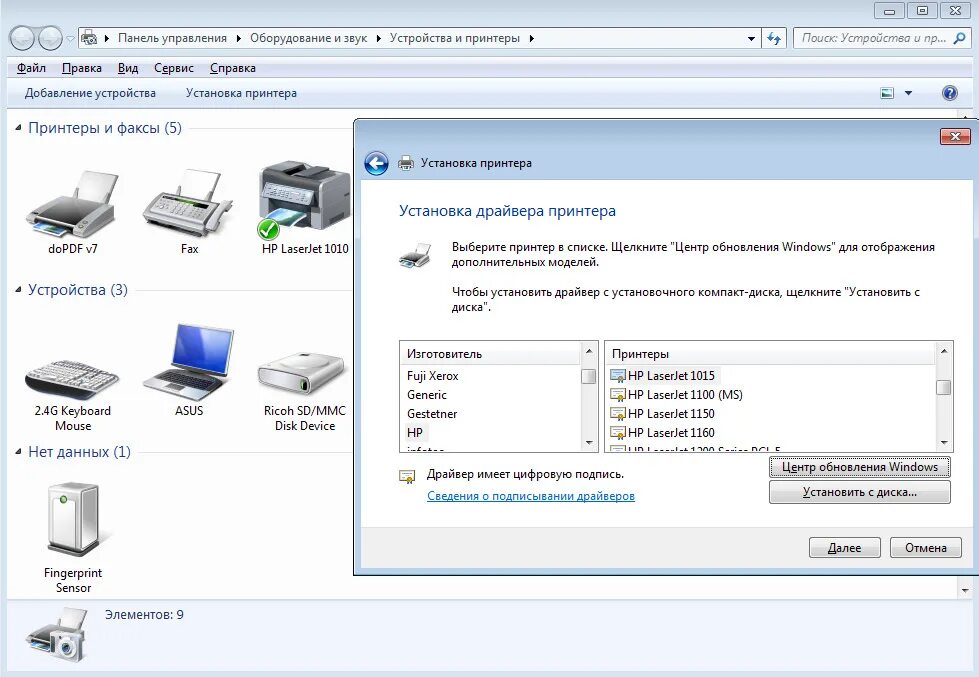Click the certificate icon next to HP LaserJet 1160
Viewport: 979px width, 677px height.
pos(617,432)
